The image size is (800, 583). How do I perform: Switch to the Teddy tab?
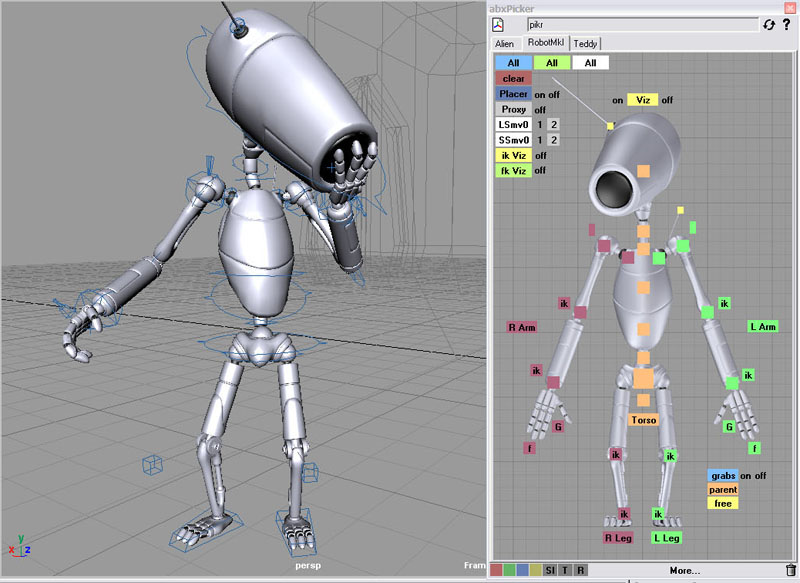586,44
